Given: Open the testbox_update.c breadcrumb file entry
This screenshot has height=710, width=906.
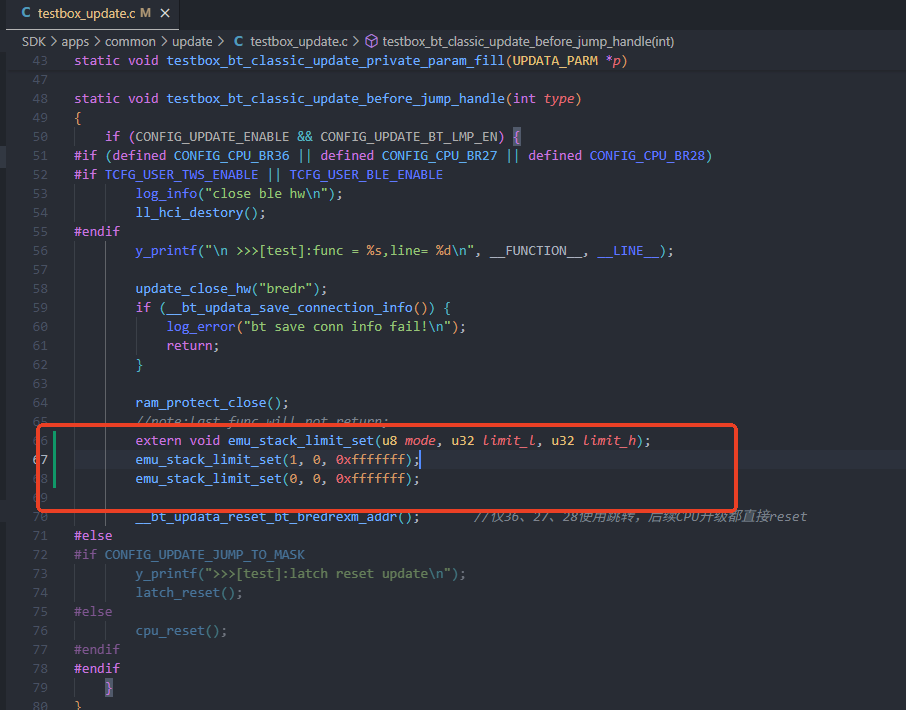Looking at the screenshot, I should 299,42.
